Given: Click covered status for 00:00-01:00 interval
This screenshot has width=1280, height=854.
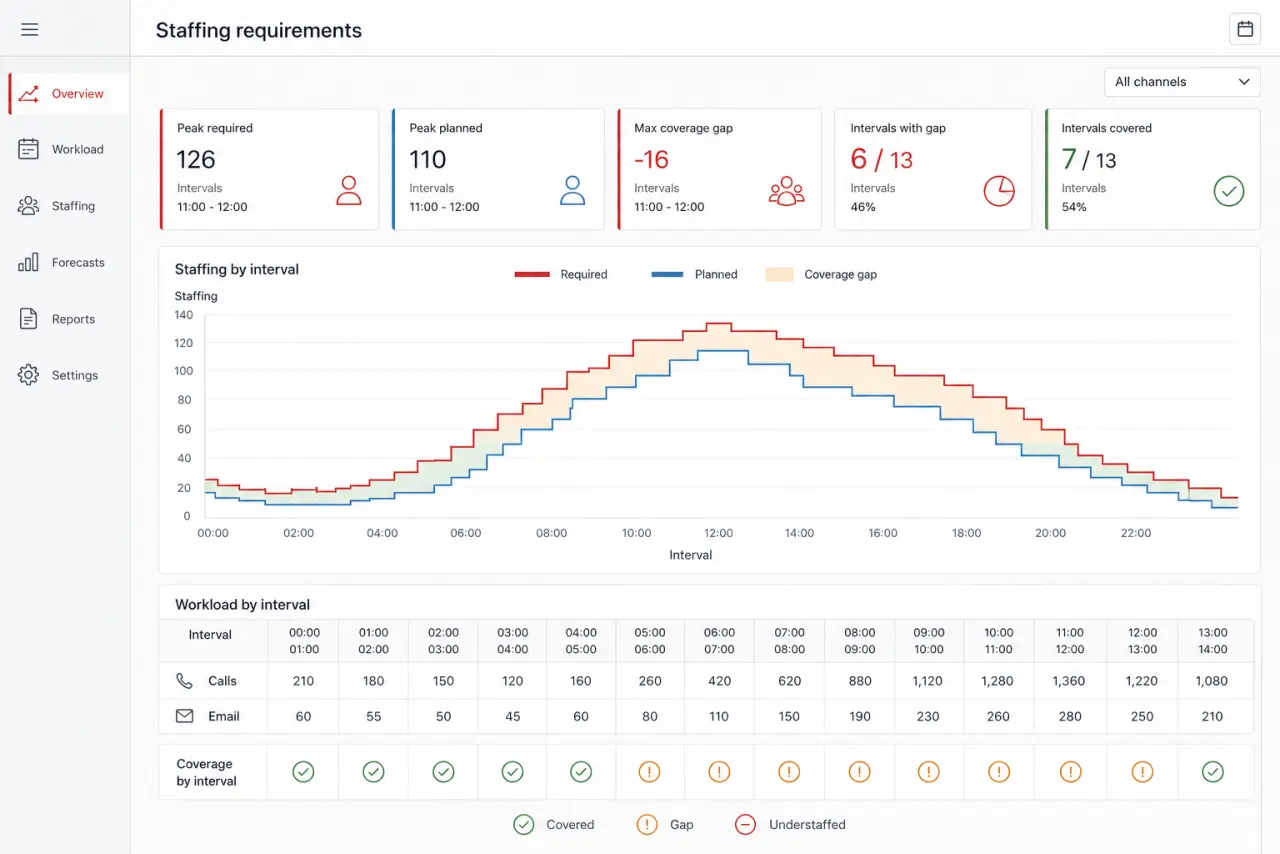Looking at the screenshot, I should point(303,771).
